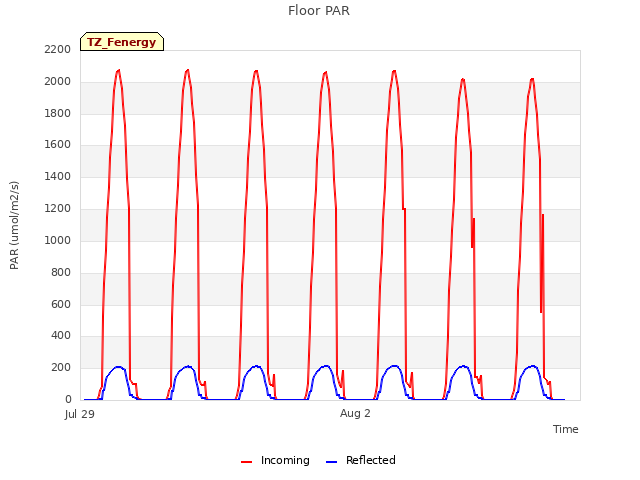Click the 1200 y-axis tick label
Image resolution: width=640 pixels, height=480 pixels.
click(x=58, y=209)
